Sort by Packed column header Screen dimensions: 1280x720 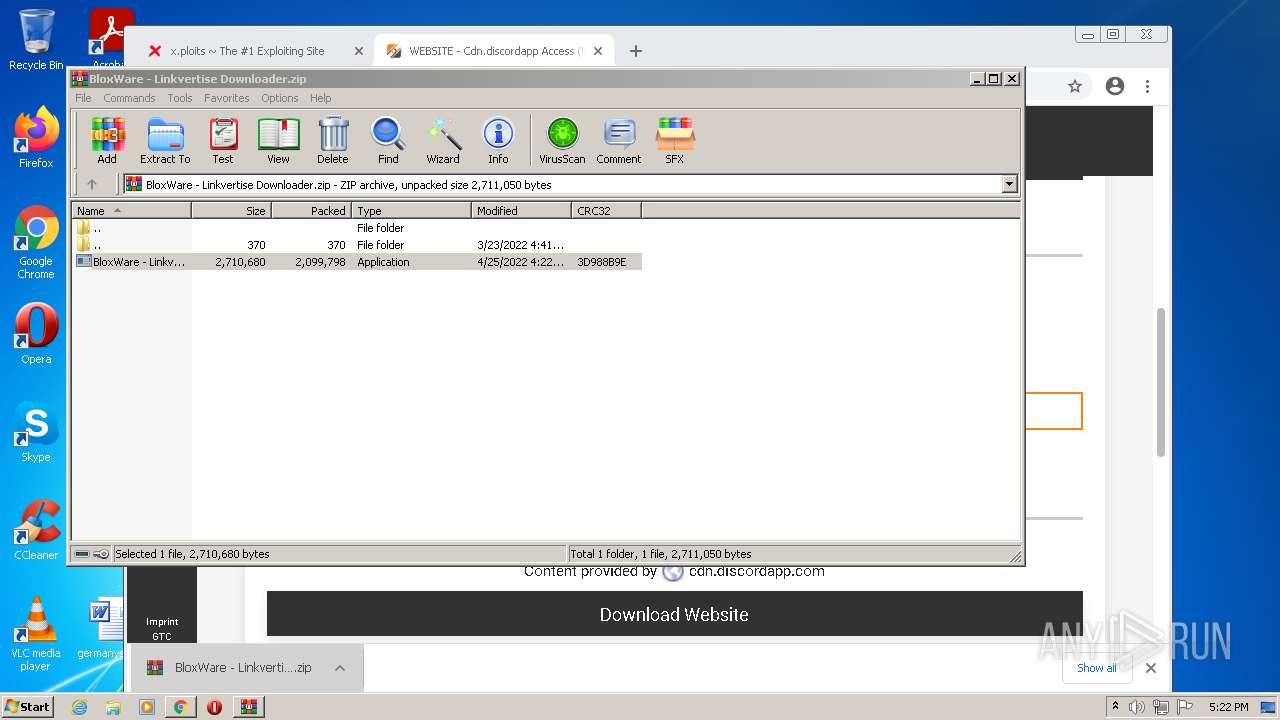click(311, 210)
